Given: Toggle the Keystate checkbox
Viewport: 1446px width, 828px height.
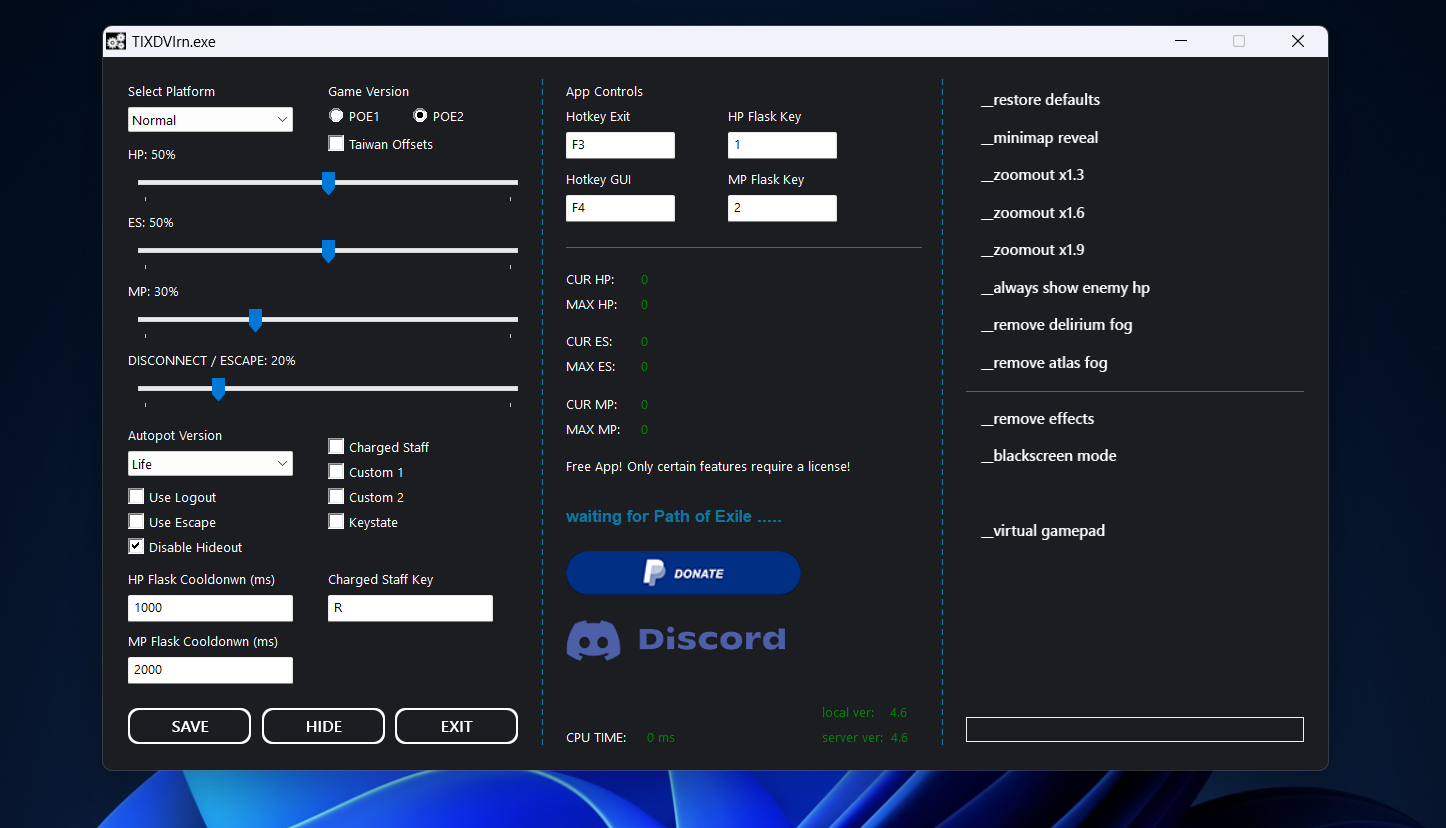Looking at the screenshot, I should (x=336, y=522).
